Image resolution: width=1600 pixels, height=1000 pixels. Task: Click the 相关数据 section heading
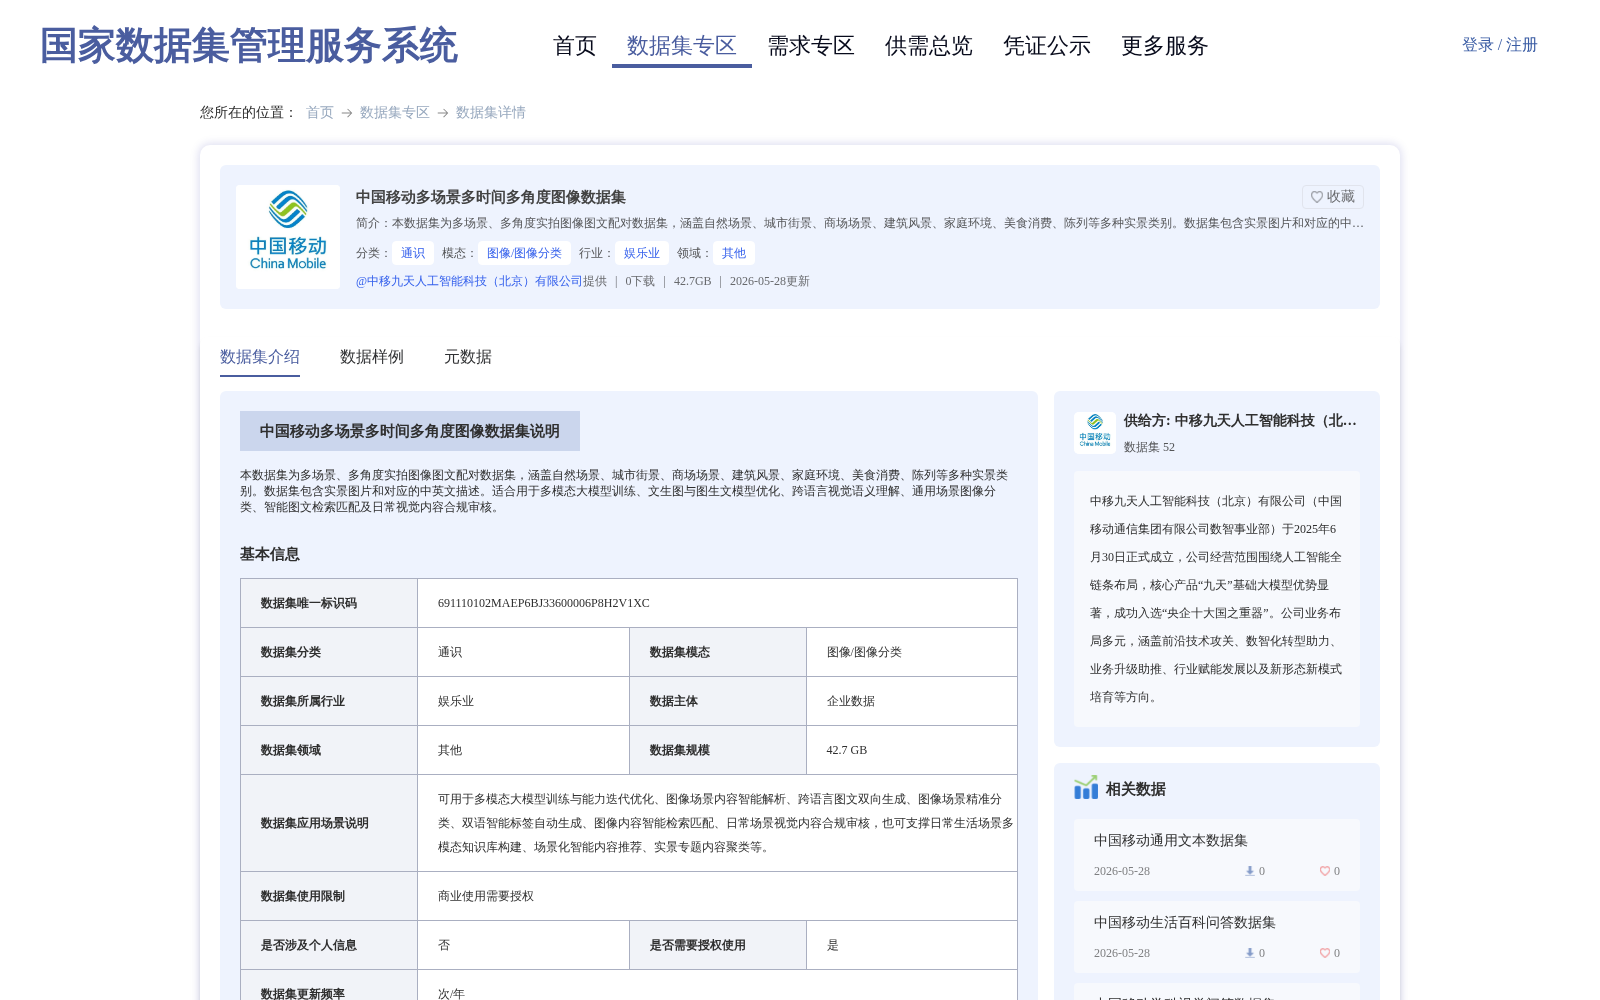[1136, 789]
